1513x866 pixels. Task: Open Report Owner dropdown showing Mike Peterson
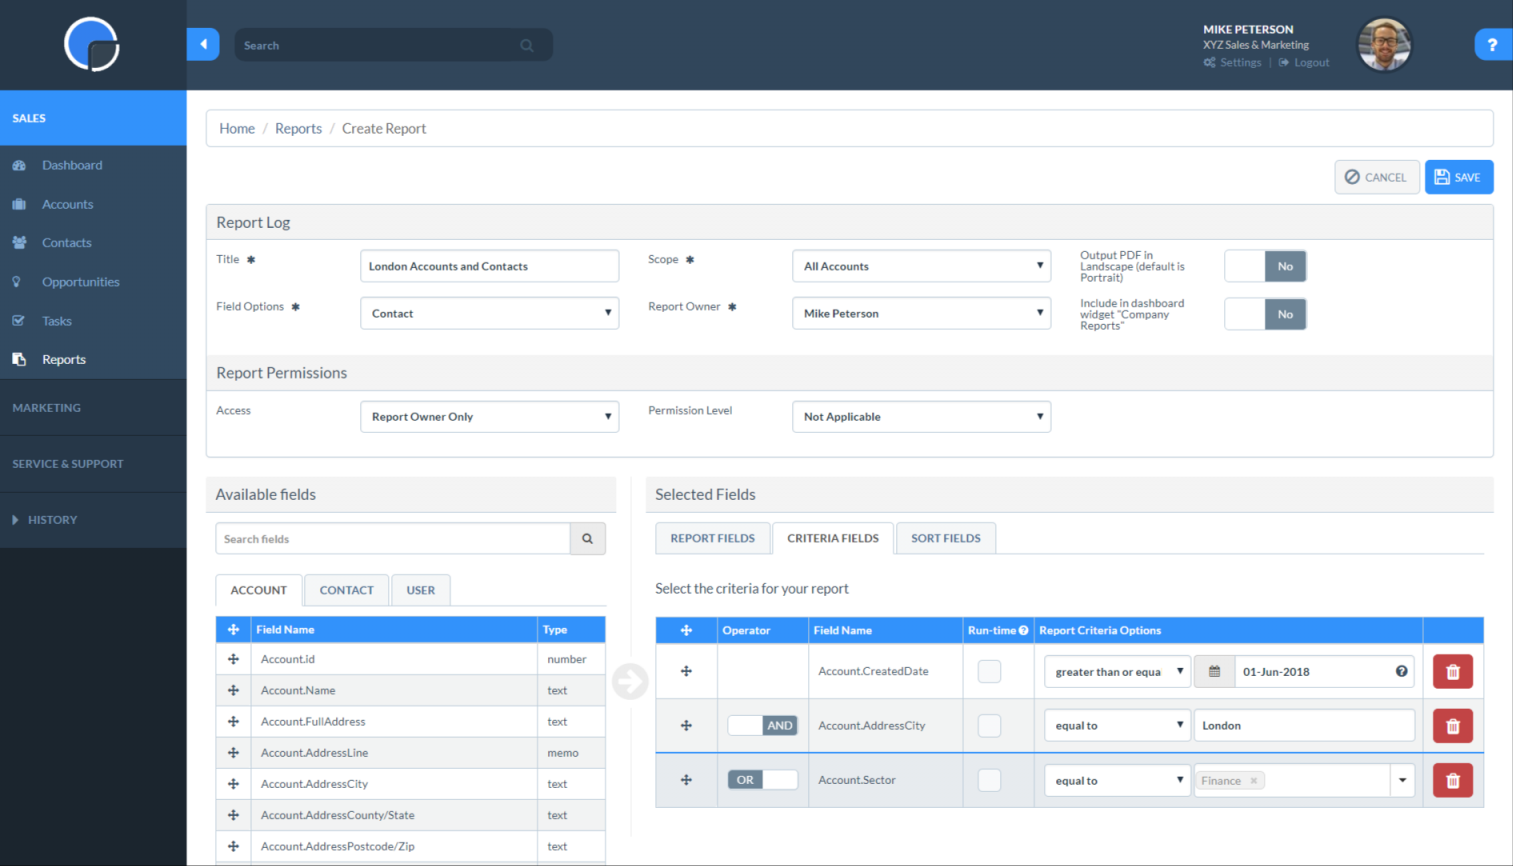[x=921, y=313]
